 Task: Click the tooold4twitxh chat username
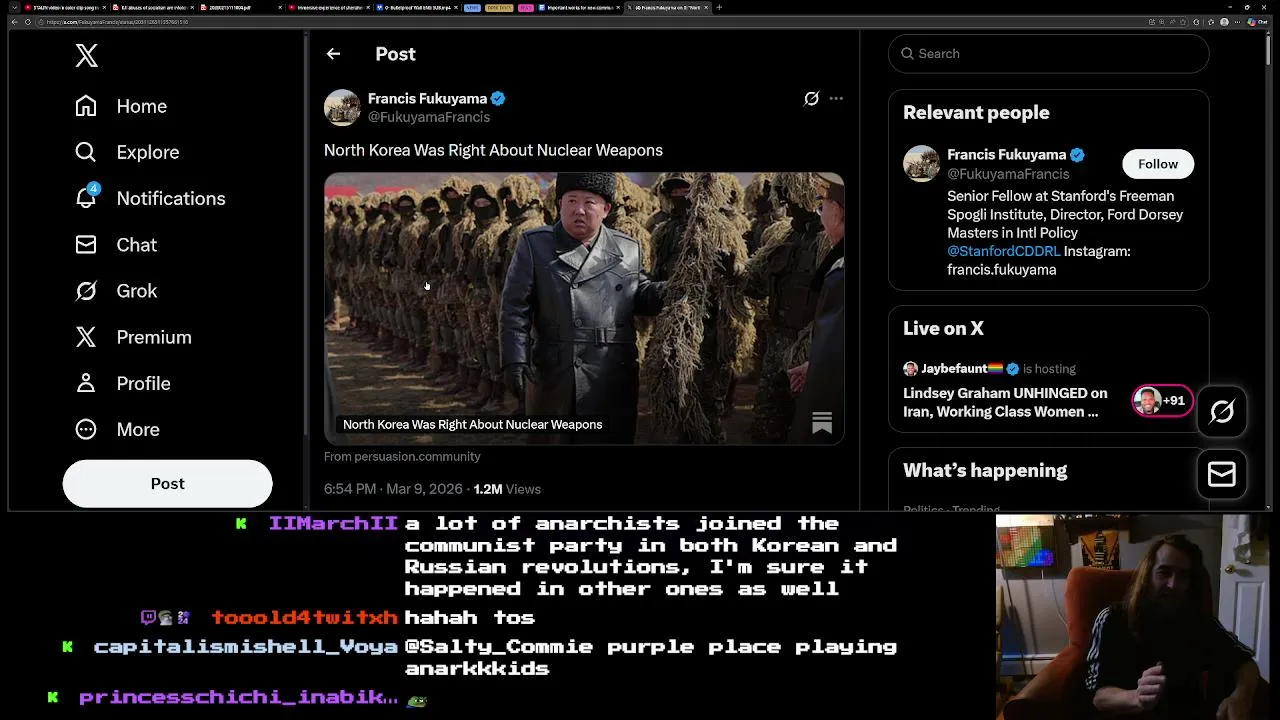point(304,617)
